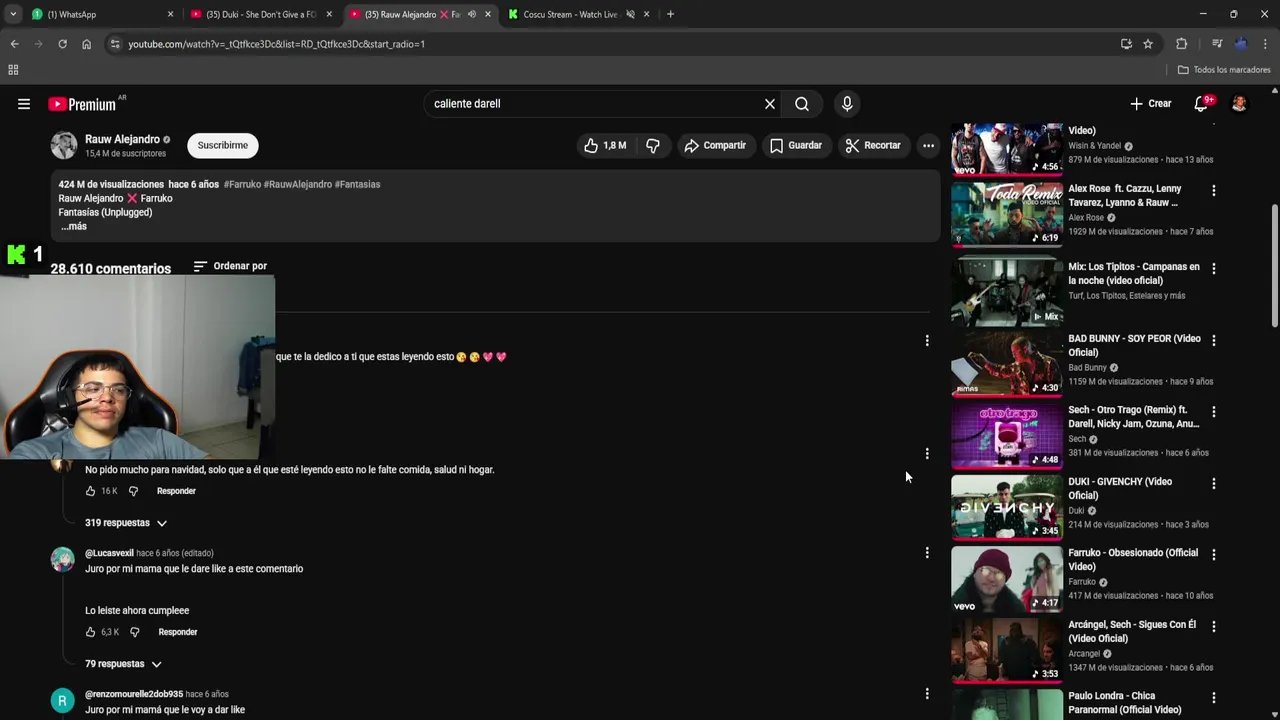
Task: Open menu for BAD BUNNY SOY PEOR video
Action: (1214, 340)
